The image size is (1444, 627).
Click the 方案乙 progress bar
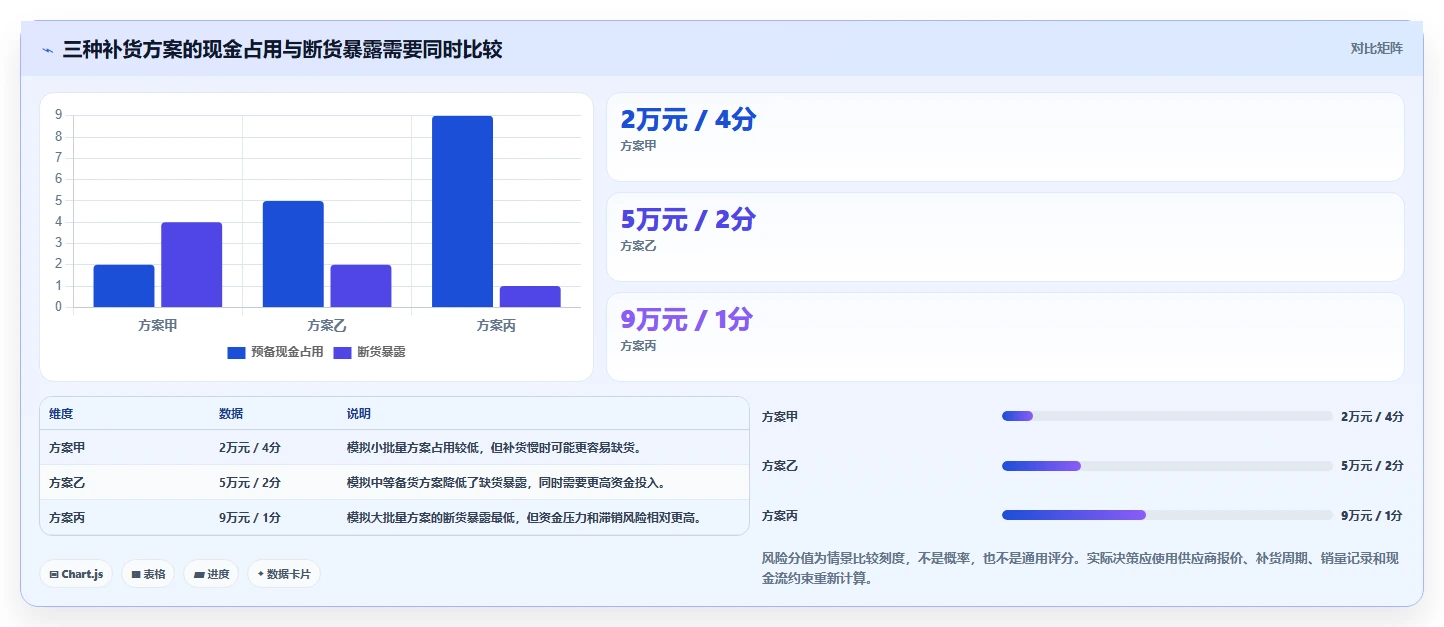click(1167, 466)
